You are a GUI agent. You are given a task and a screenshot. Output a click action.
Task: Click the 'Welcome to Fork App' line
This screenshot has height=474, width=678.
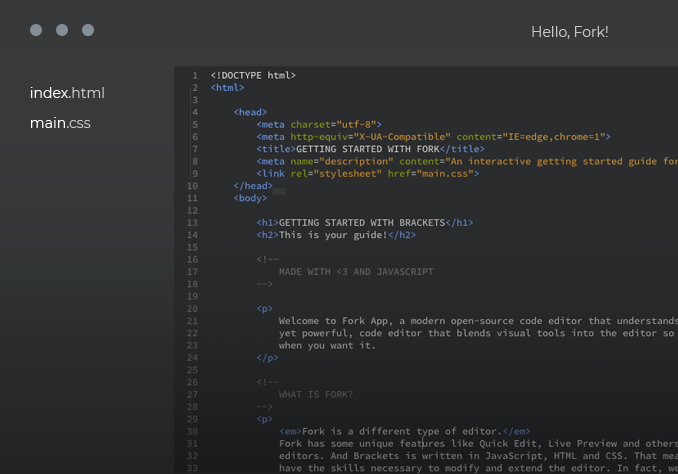point(478,321)
